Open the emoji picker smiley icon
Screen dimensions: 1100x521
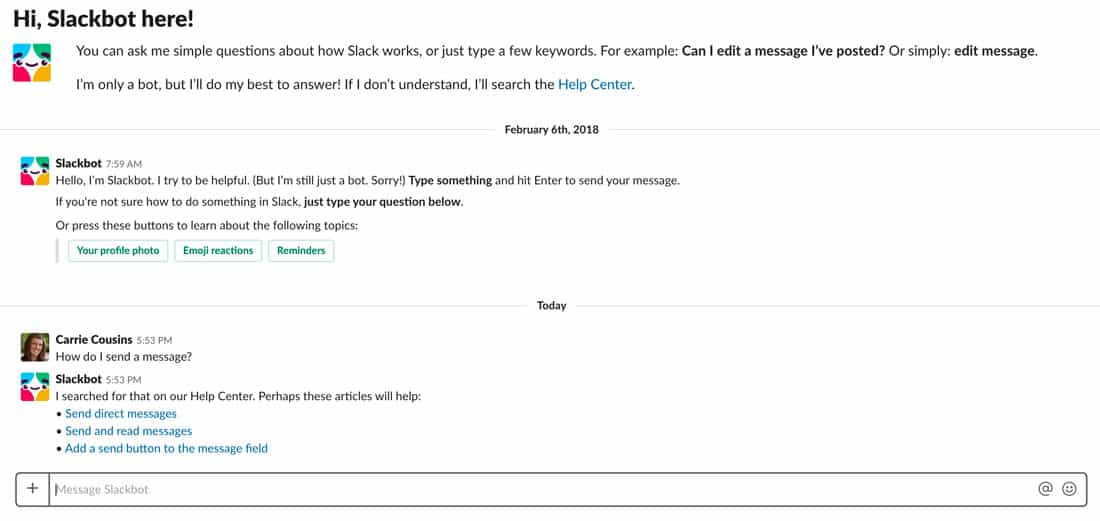pyautogui.click(x=1069, y=489)
